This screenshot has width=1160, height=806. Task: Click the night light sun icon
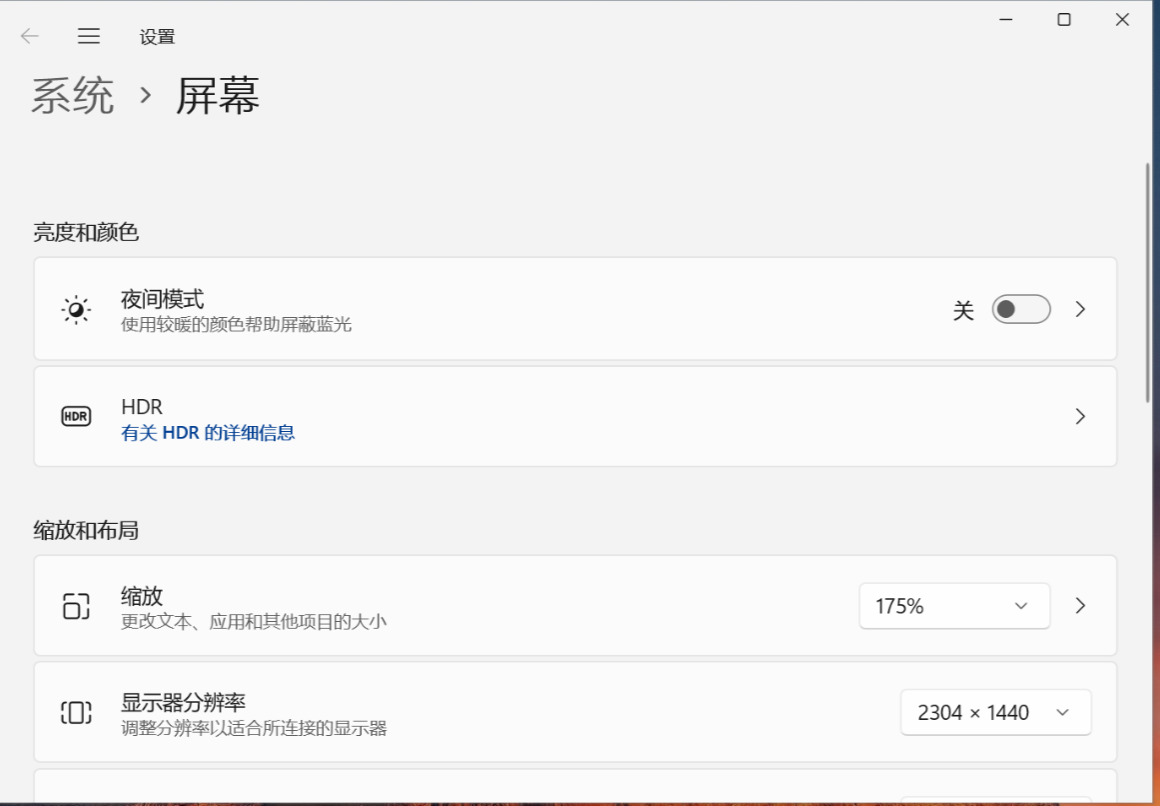point(75,310)
